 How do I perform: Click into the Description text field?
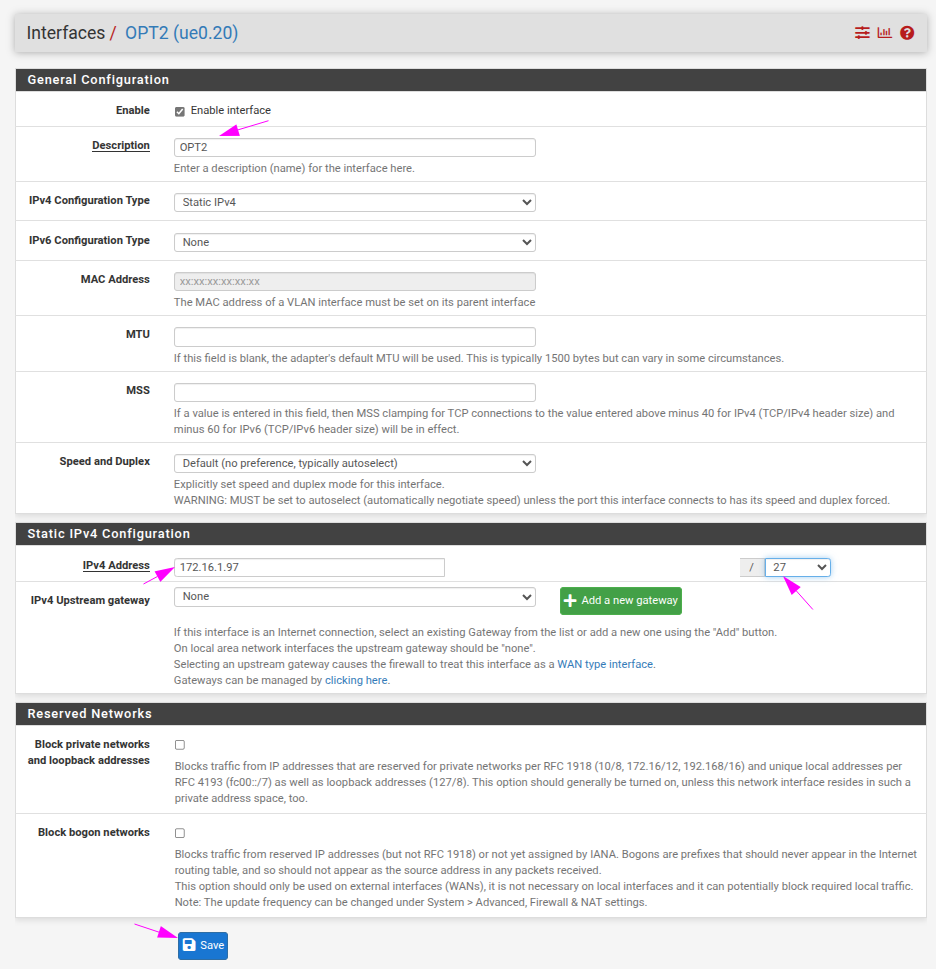coord(354,147)
